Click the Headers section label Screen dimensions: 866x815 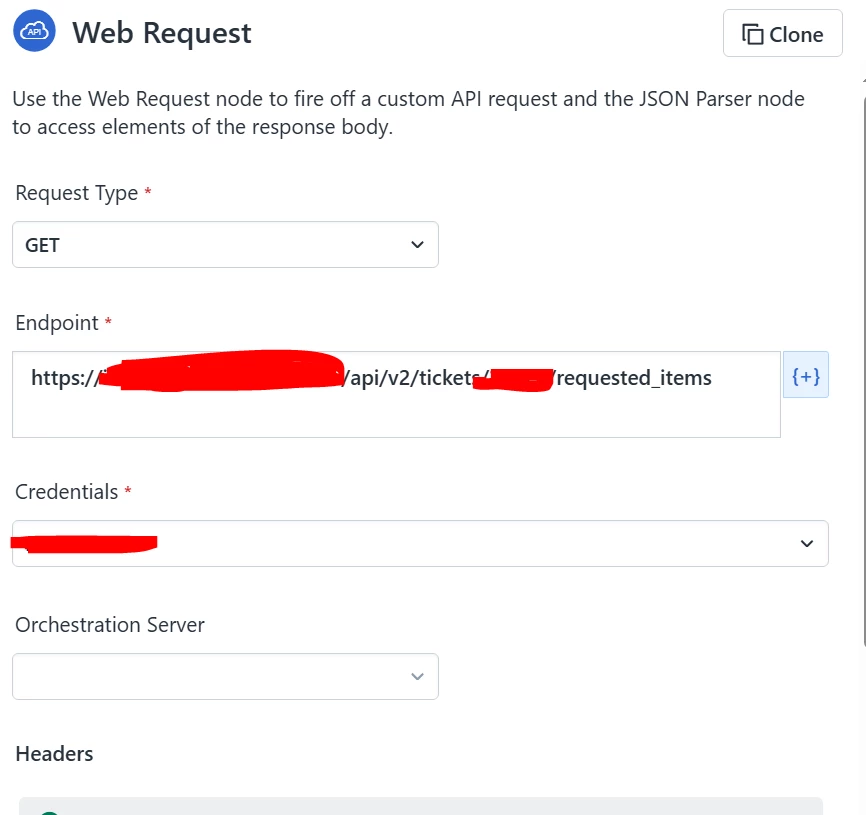(54, 754)
